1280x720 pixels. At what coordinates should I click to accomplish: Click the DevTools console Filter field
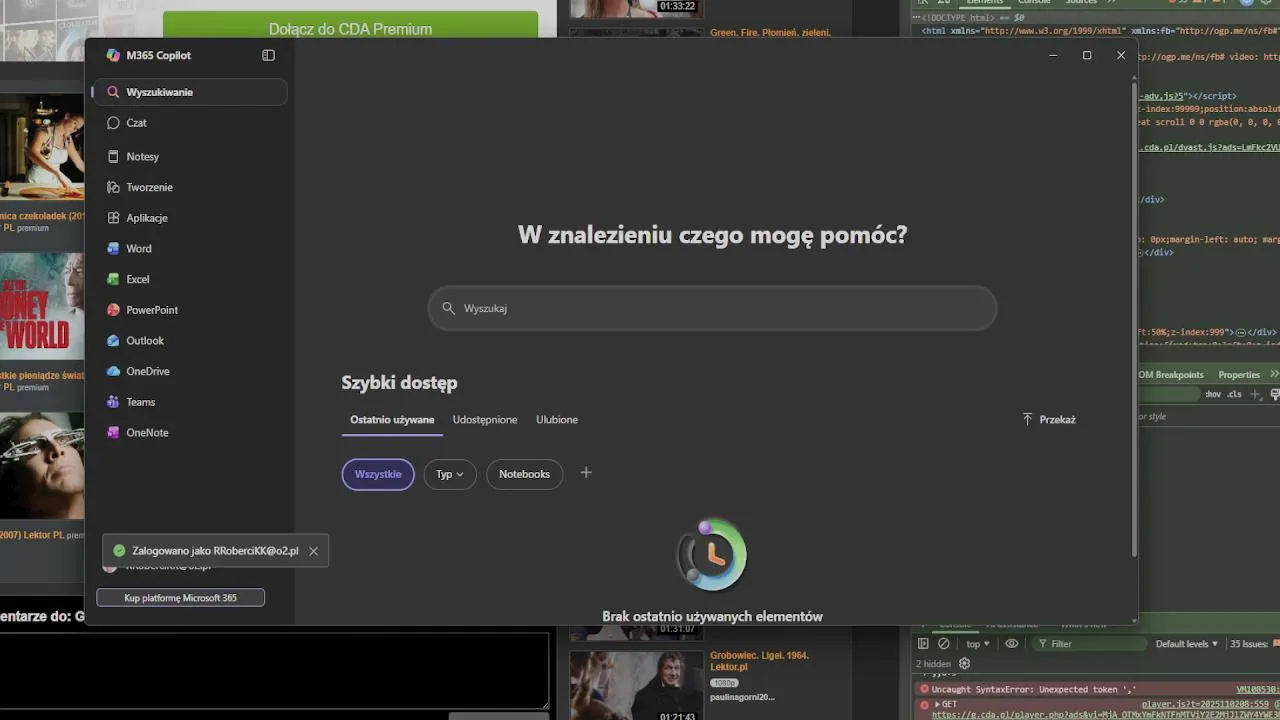[x=1090, y=644]
